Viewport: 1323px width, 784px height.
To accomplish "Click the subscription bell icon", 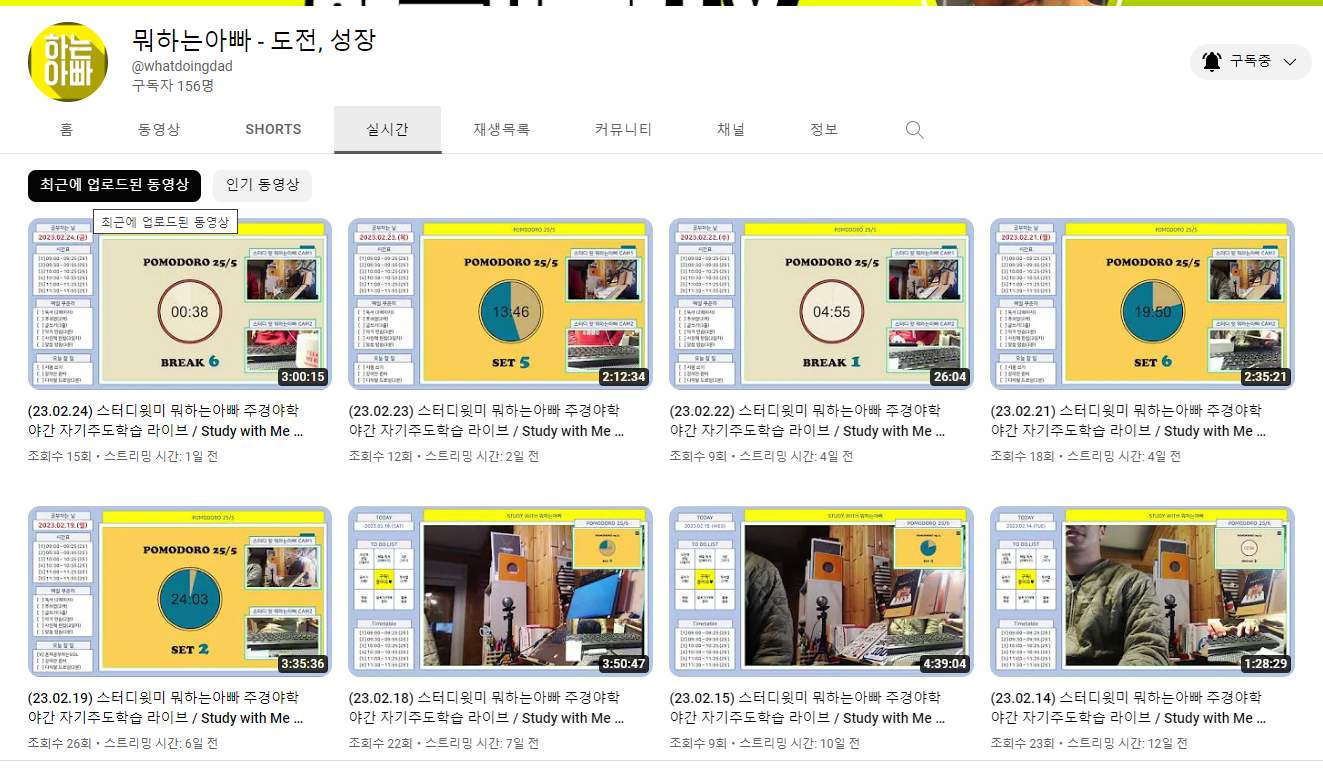I will pyautogui.click(x=1211, y=62).
